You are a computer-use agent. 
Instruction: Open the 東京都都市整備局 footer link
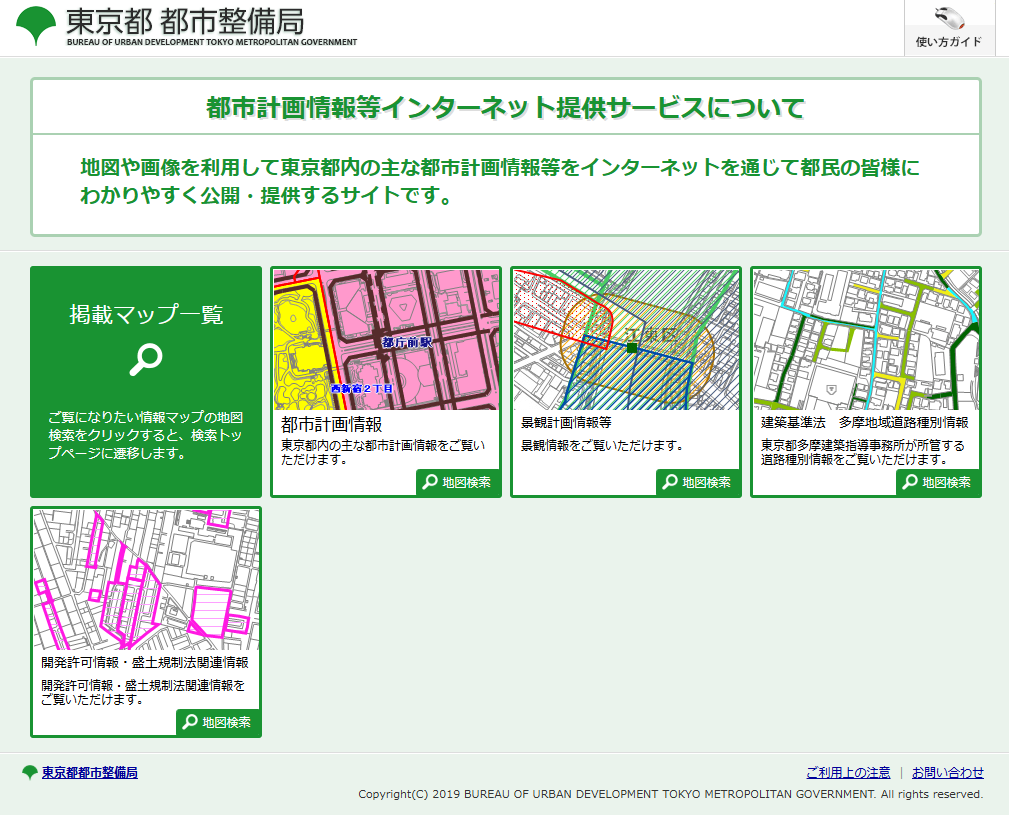[x=89, y=773]
